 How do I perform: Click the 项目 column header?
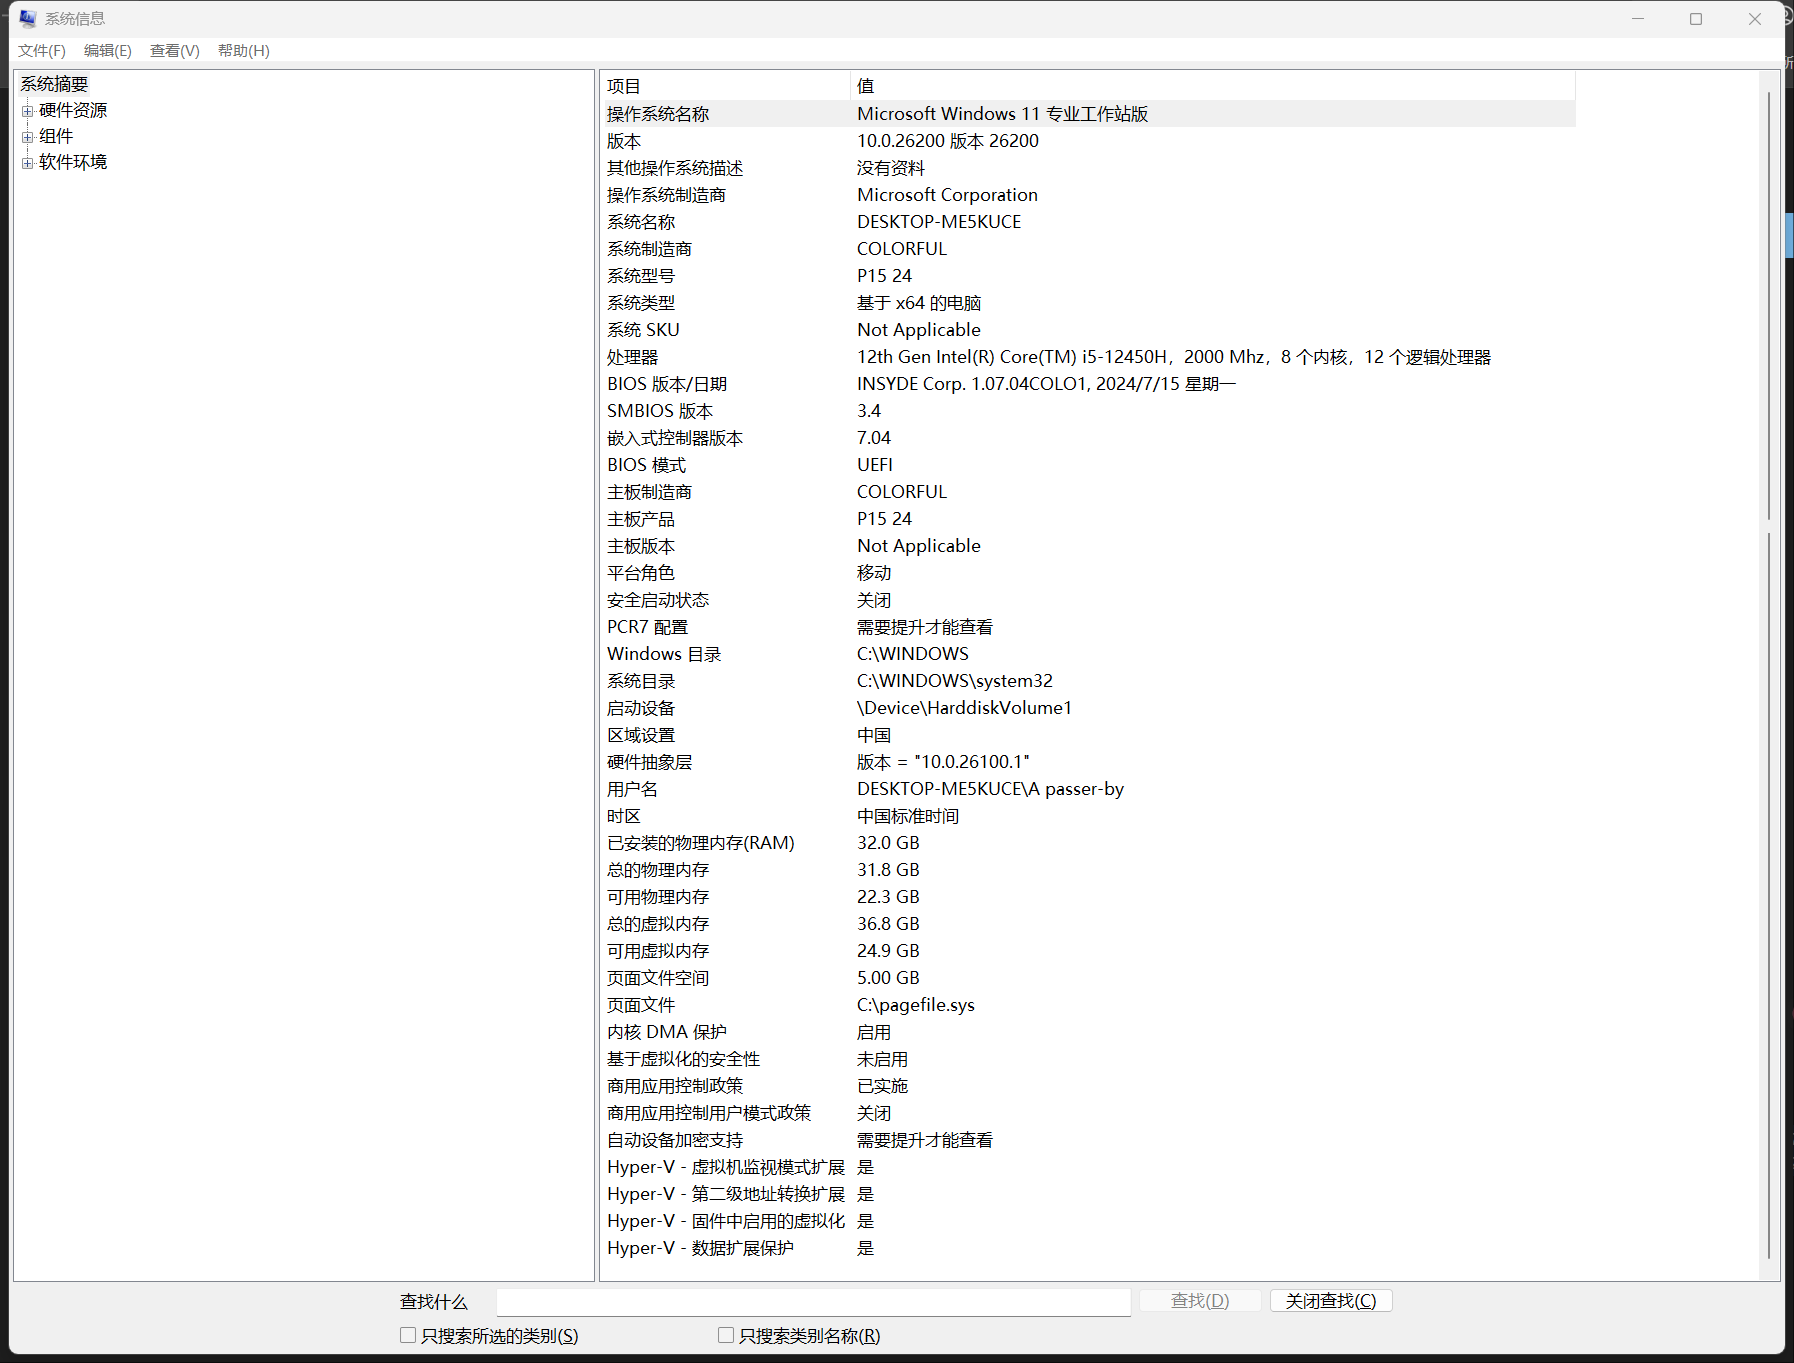click(x=725, y=86)
